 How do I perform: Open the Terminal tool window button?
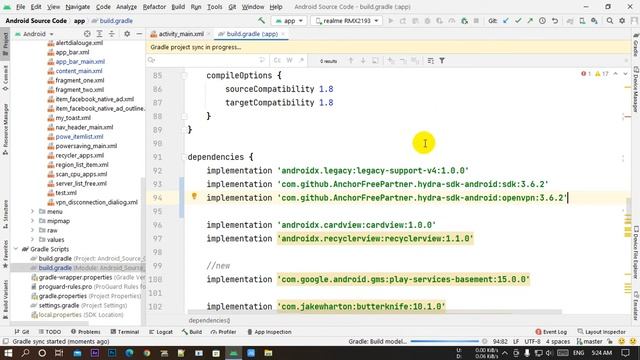(125, 332)
